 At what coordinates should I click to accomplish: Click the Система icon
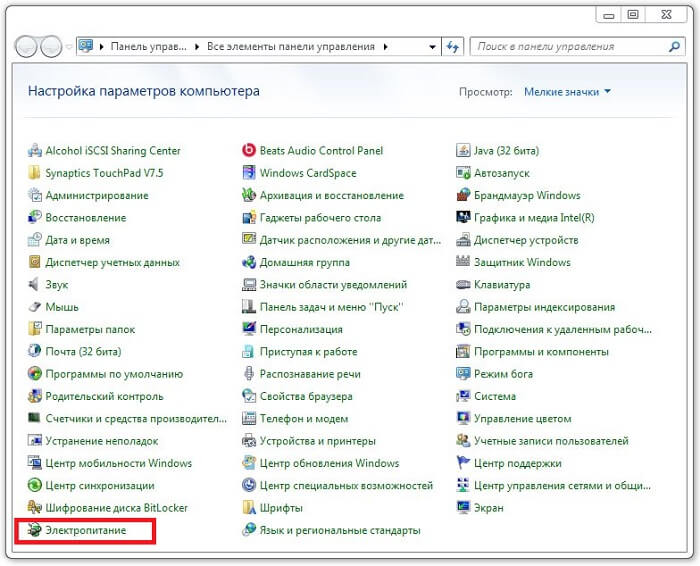click(463, 396)
